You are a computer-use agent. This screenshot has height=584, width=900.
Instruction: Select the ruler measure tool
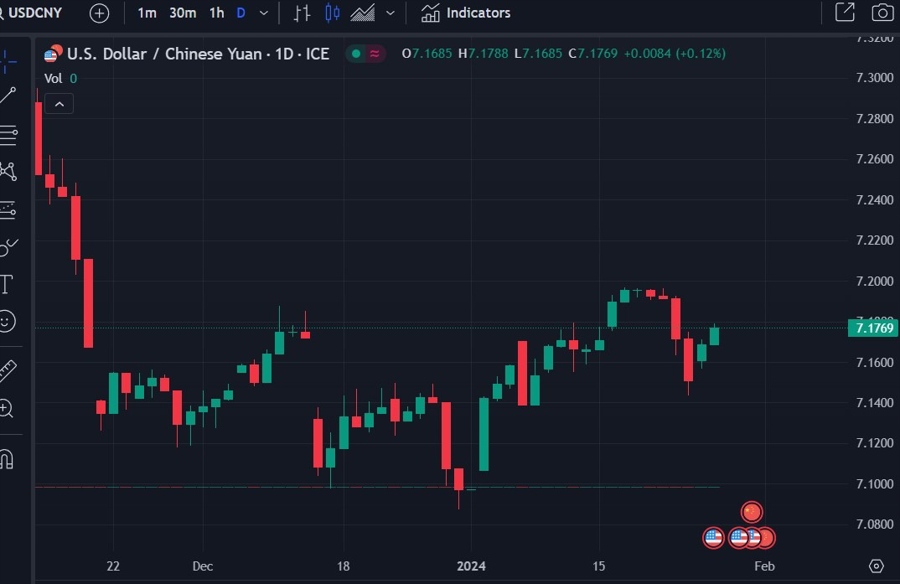pyautogui.click(x=8, y=370)
